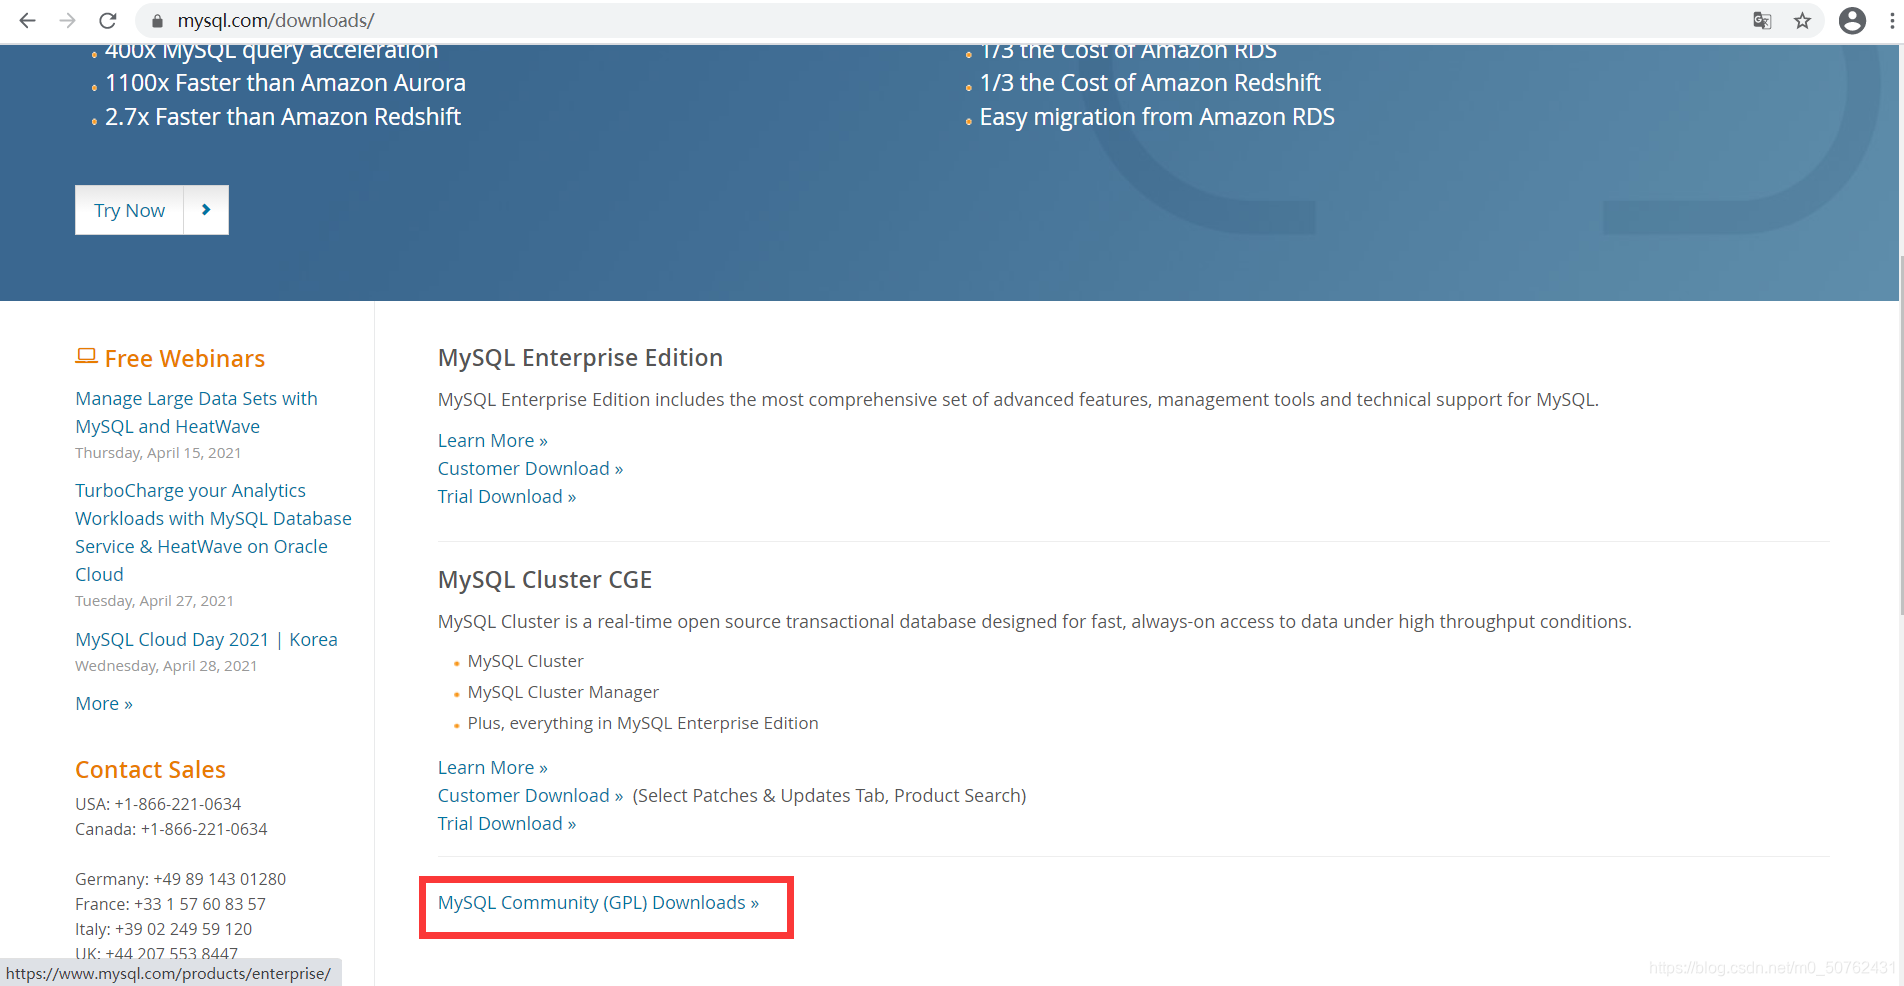Open the Google Translate page icon
Viewport: 1904px width, 986px height.
point(1762,20)
